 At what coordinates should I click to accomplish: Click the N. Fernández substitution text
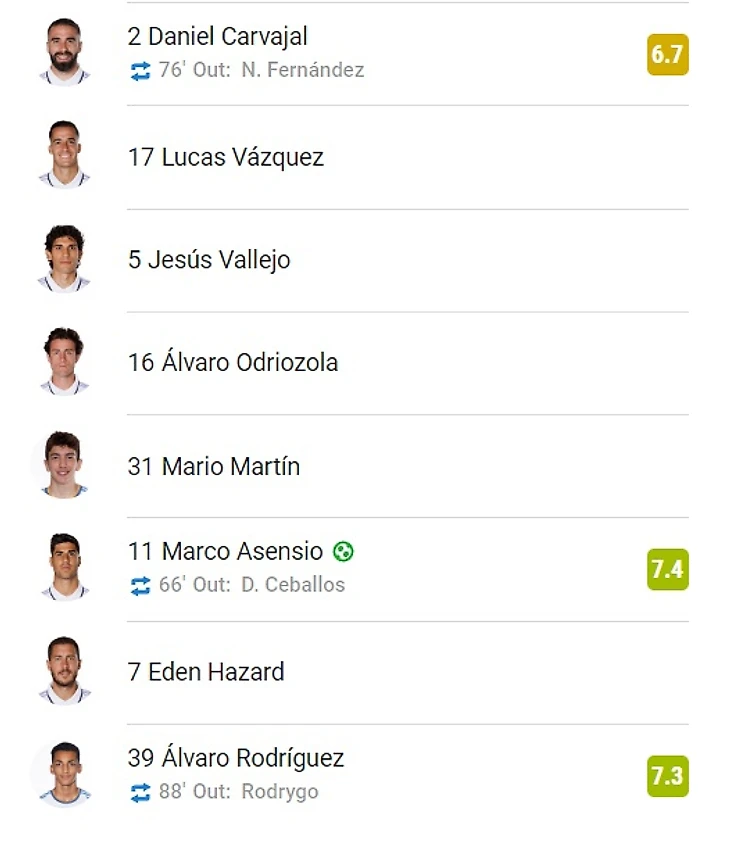(x=302, y=71)
